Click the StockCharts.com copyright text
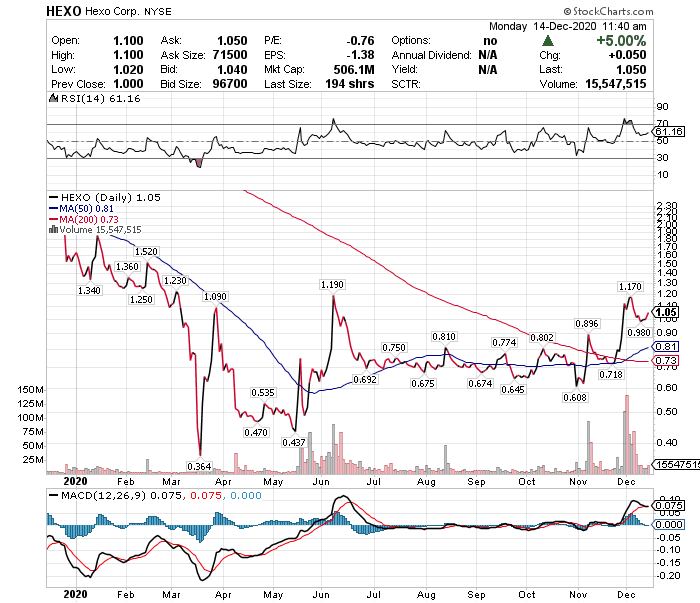 pyautogui.click(x=608, y=11)
